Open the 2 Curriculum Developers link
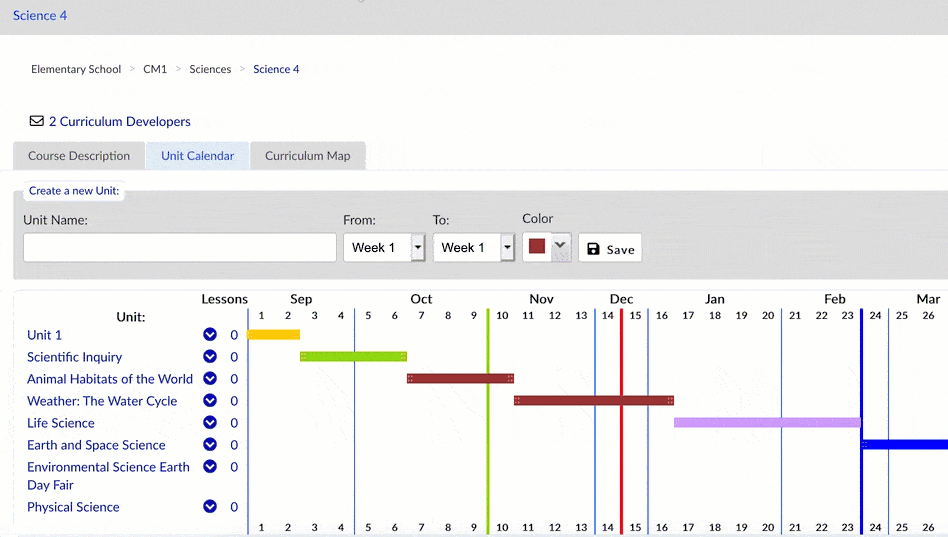This screenshot has width=948, height=537. 119,121
